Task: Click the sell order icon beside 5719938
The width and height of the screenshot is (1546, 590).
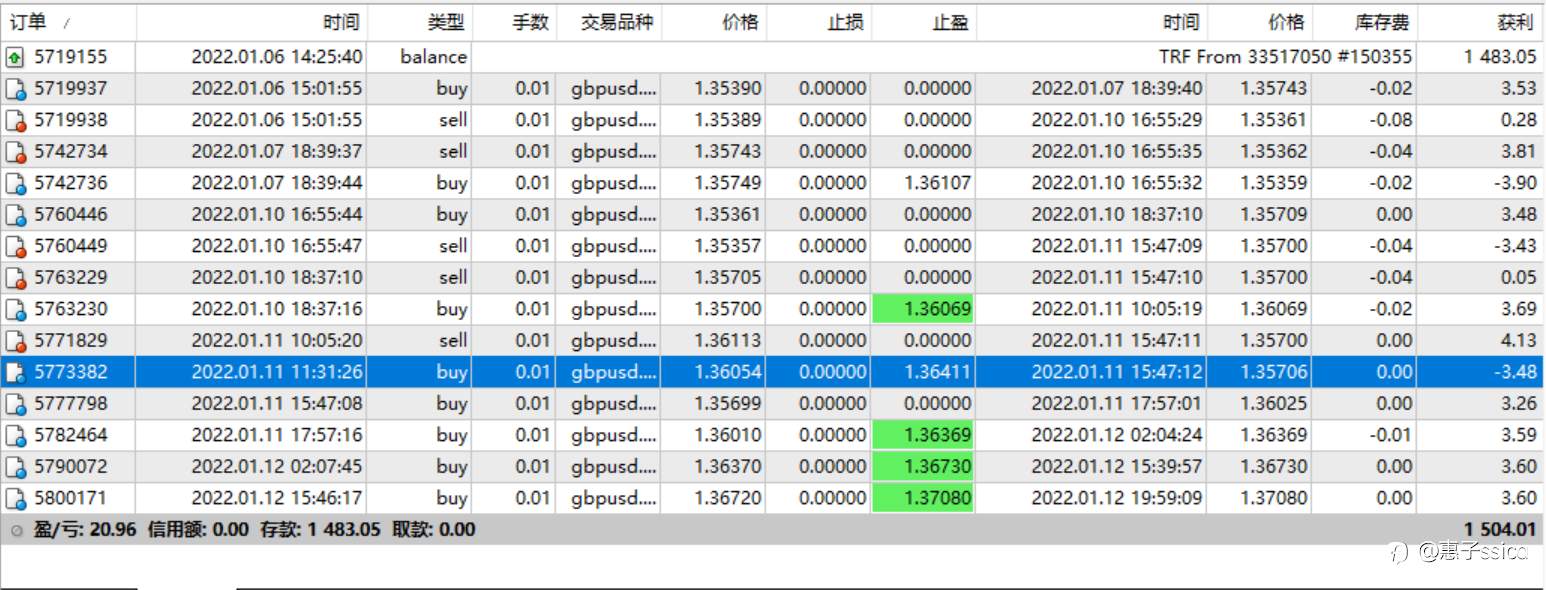Action: (15, 120)
